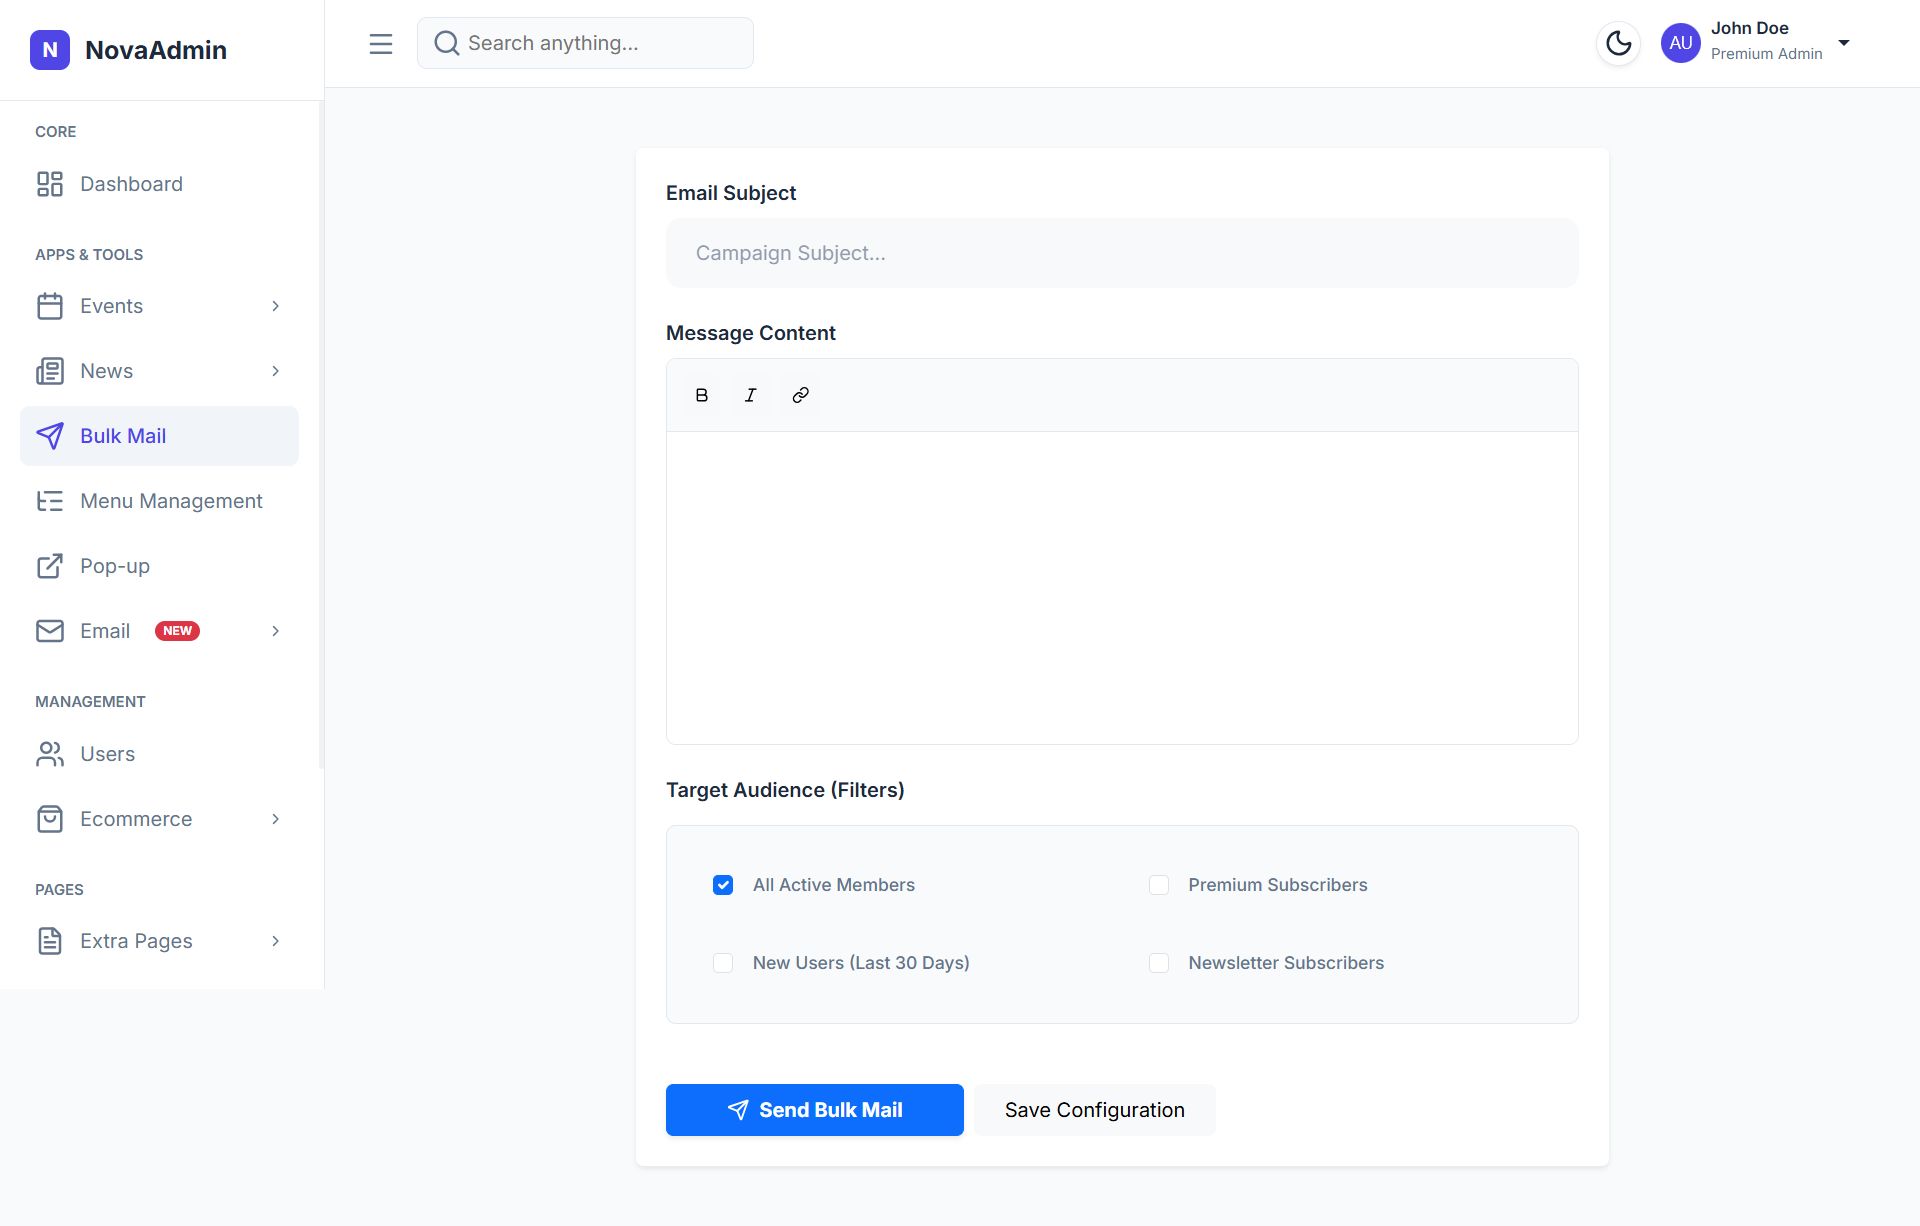Image resolution: width=1920 pixels, height=1226 pixels.
Task: Go to Users page
Action: coord(107,754)
